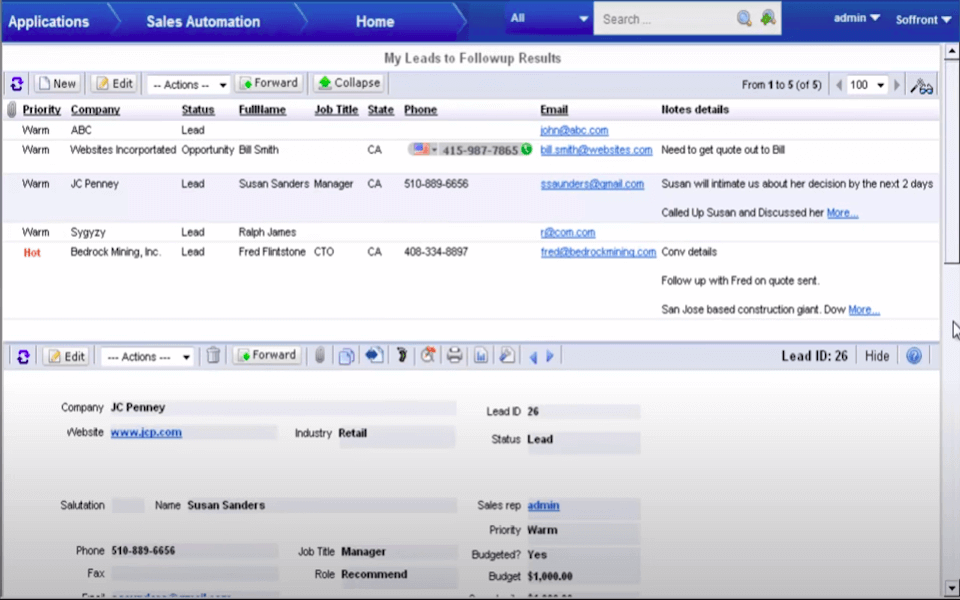Click the blue arrows convert icon
The image size is (960, 600).
[x=374, y=355]
